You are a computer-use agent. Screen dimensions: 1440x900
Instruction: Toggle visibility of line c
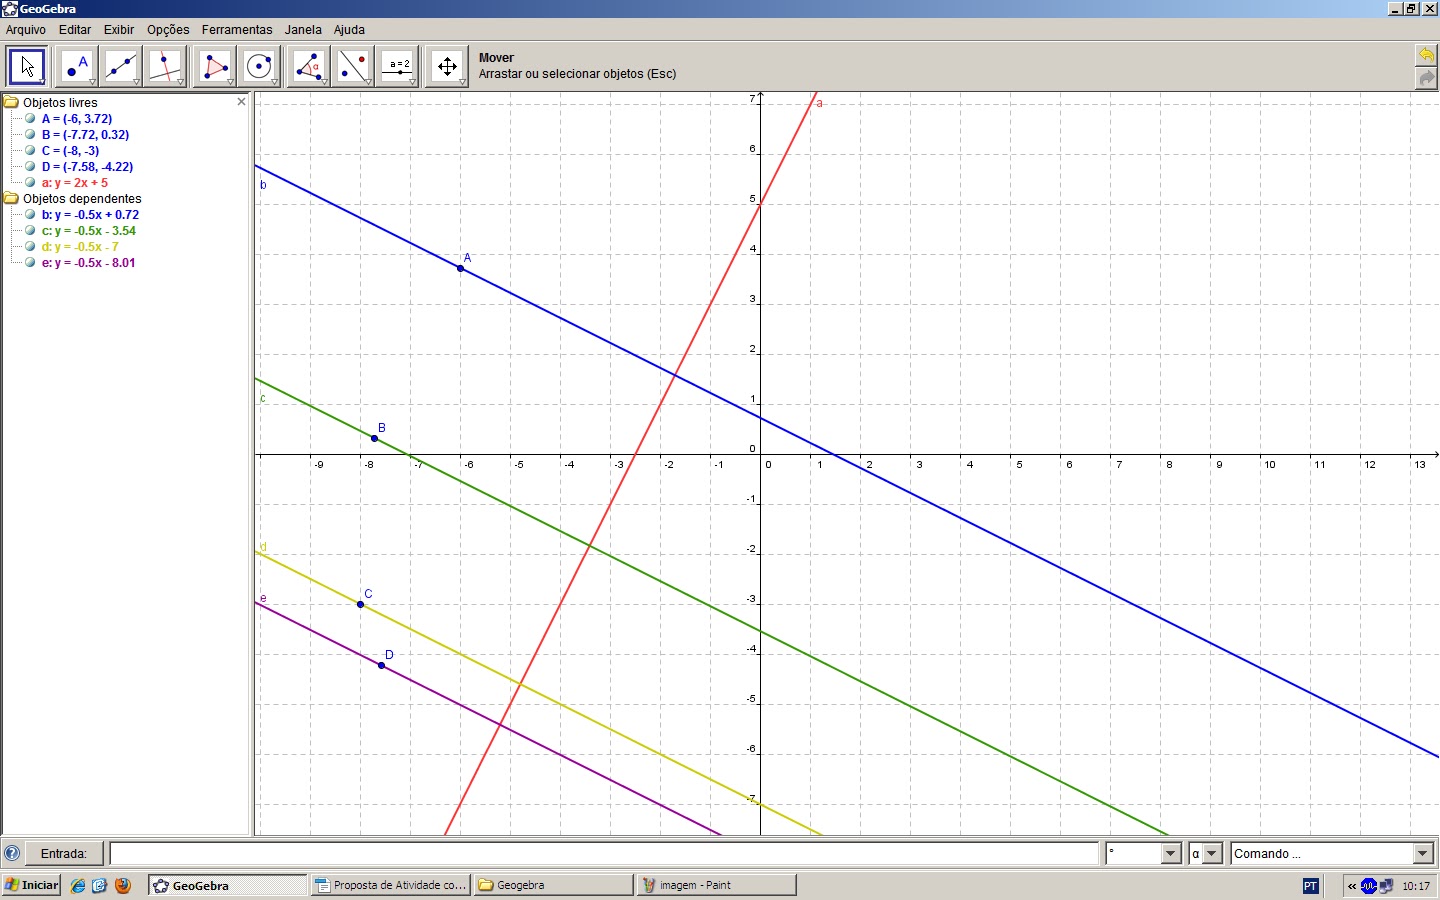coord(30,230)
